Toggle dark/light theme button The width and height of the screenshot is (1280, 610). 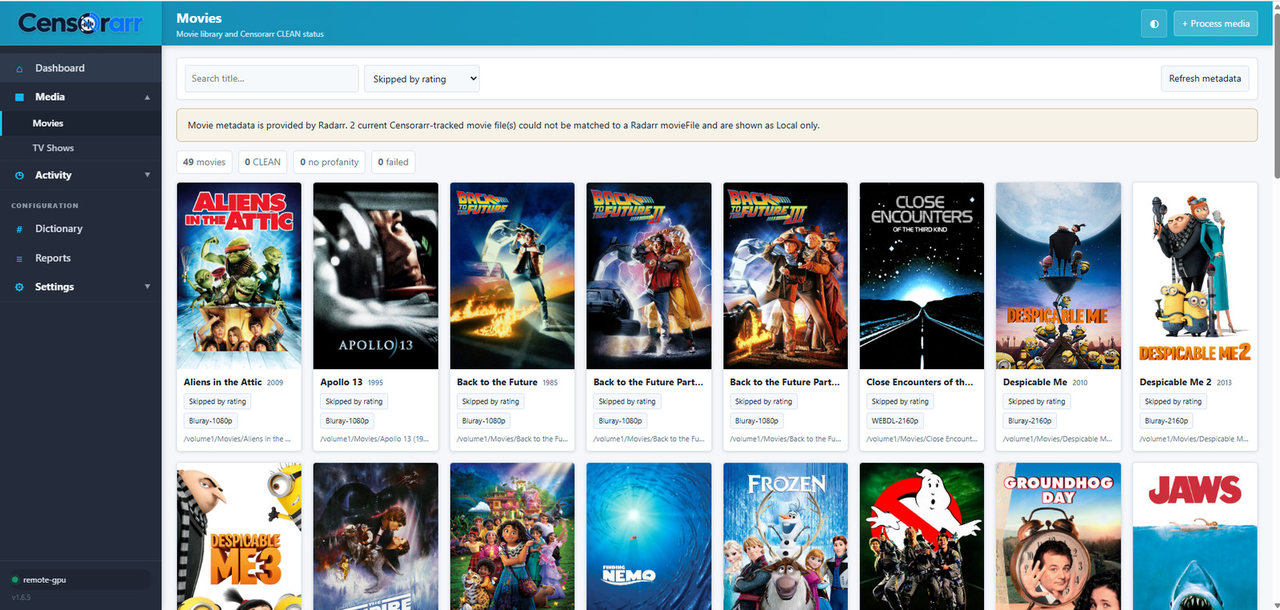pyautogui.click(x=1154, y=23)
